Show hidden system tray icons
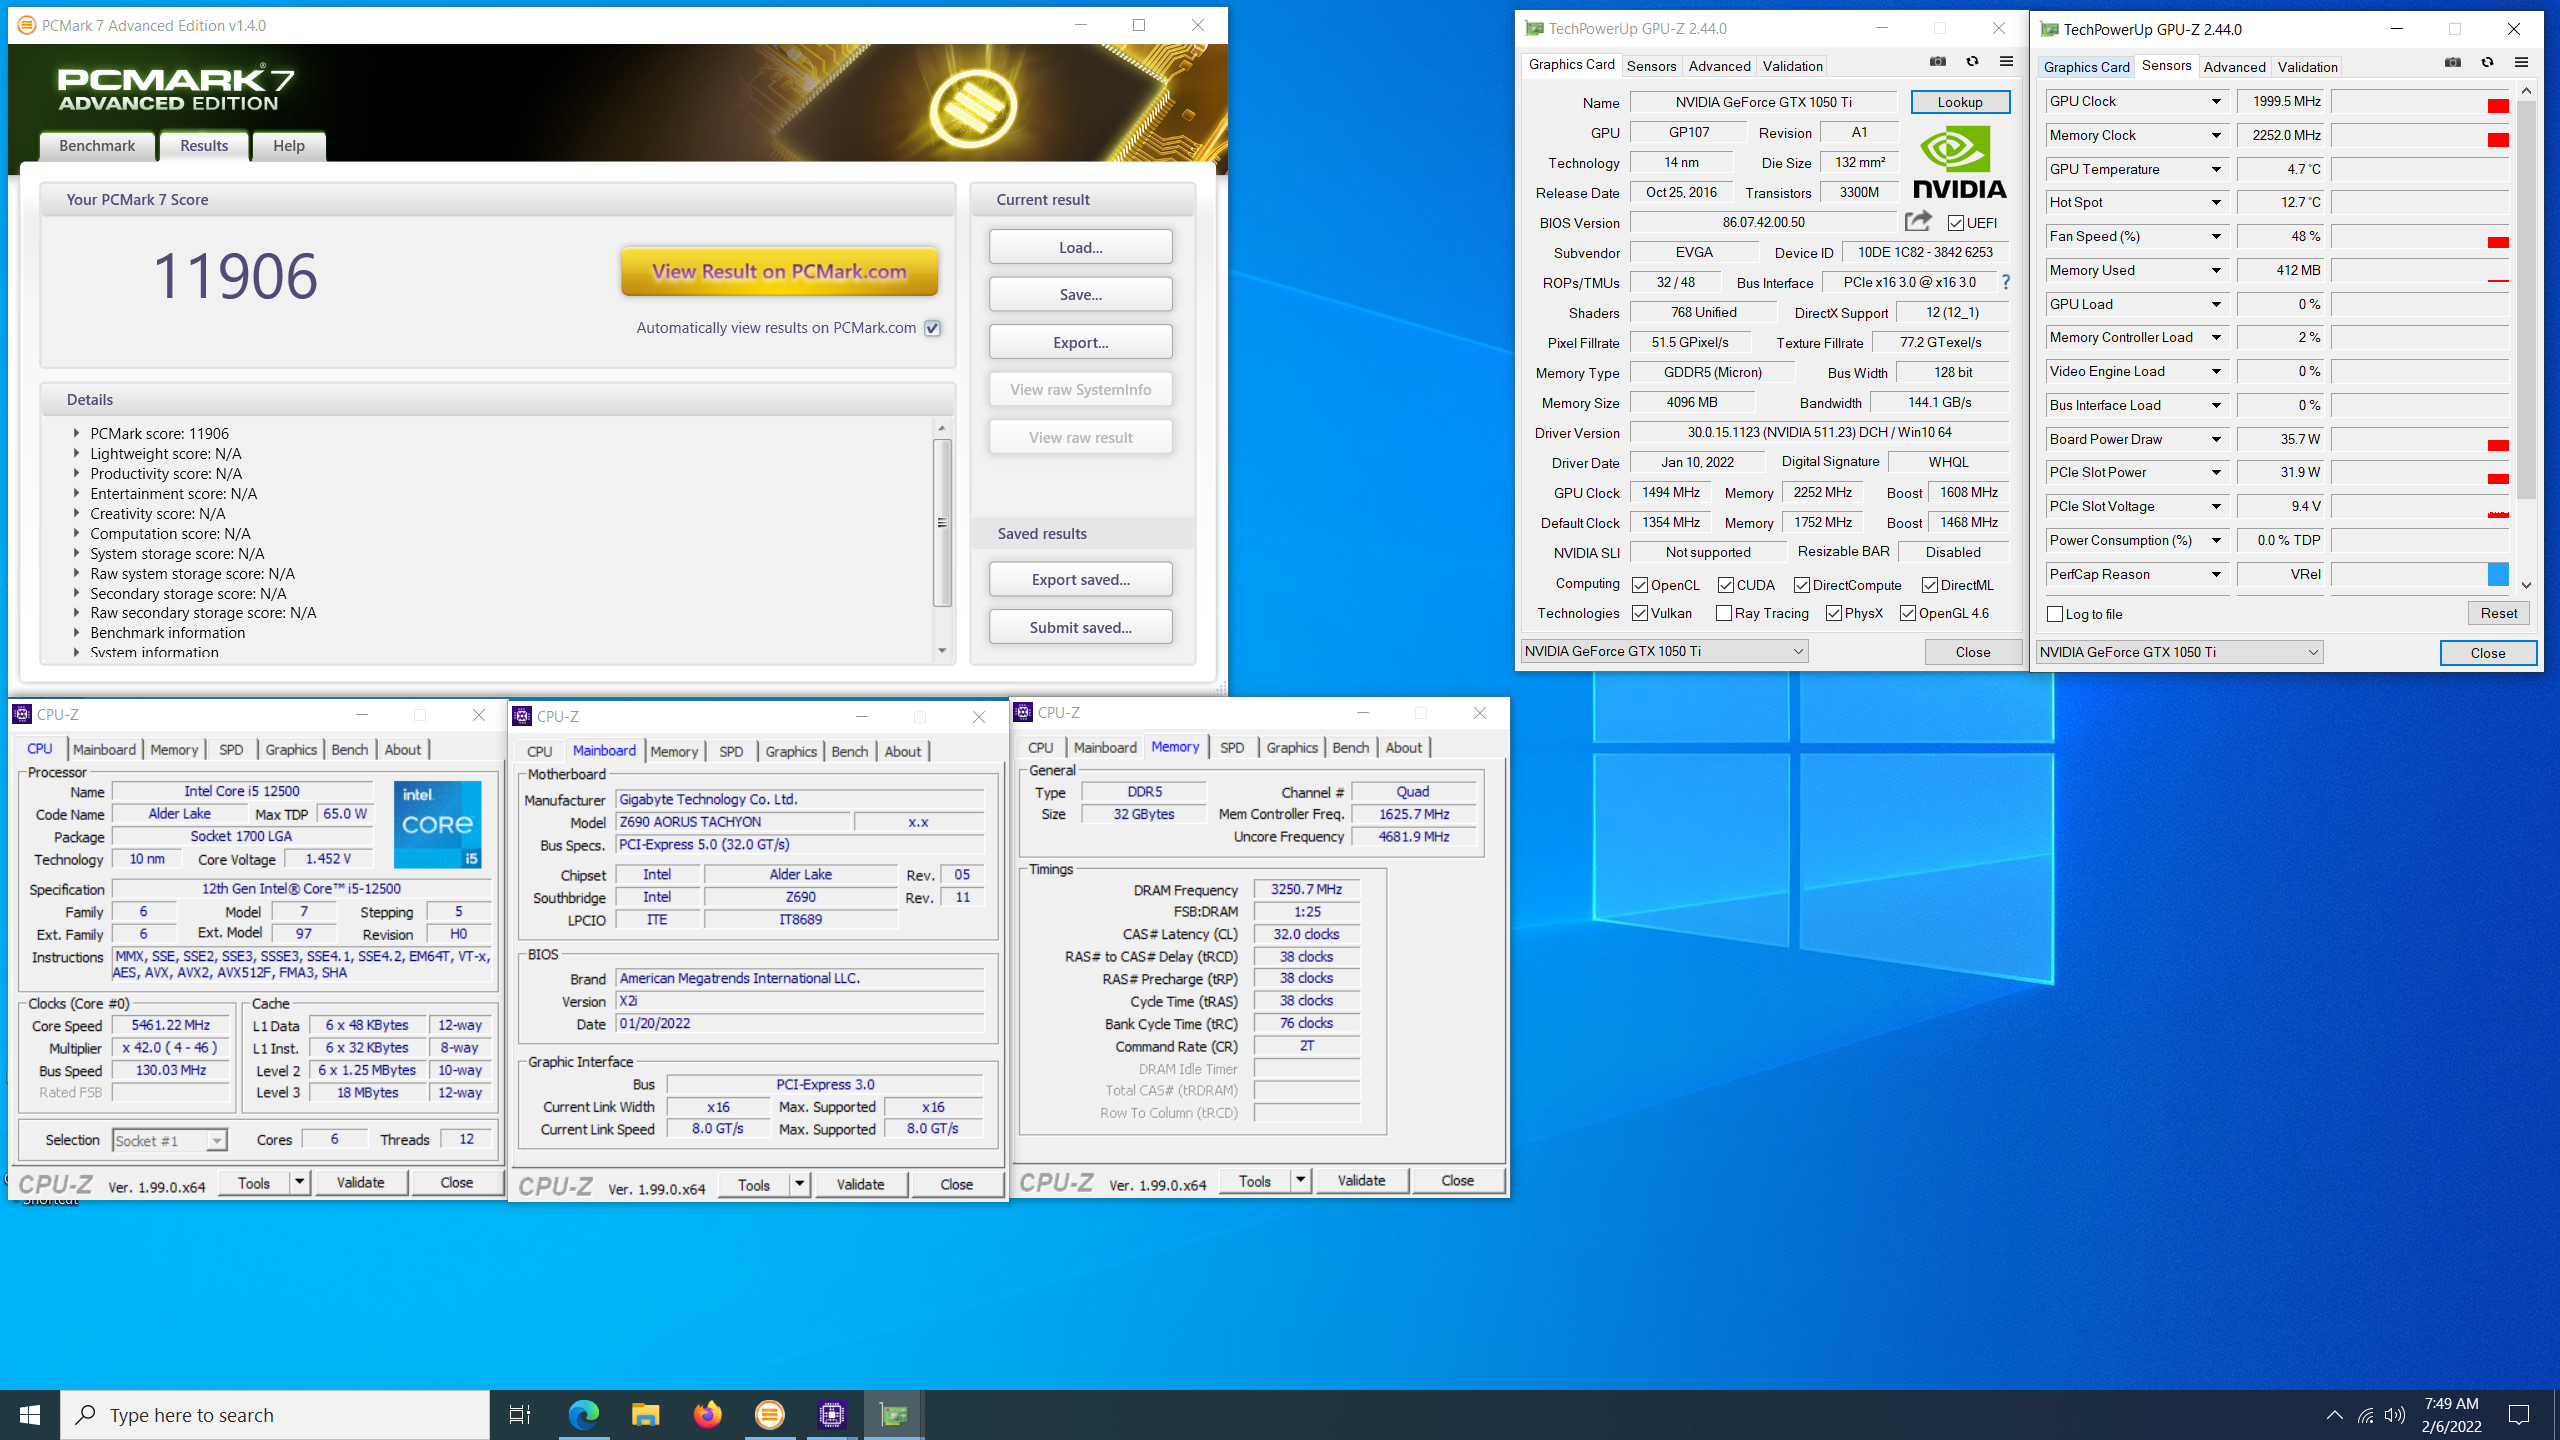Image resolution: width=2560 pixels, height=1440 pixels. coord(2334,1415)
